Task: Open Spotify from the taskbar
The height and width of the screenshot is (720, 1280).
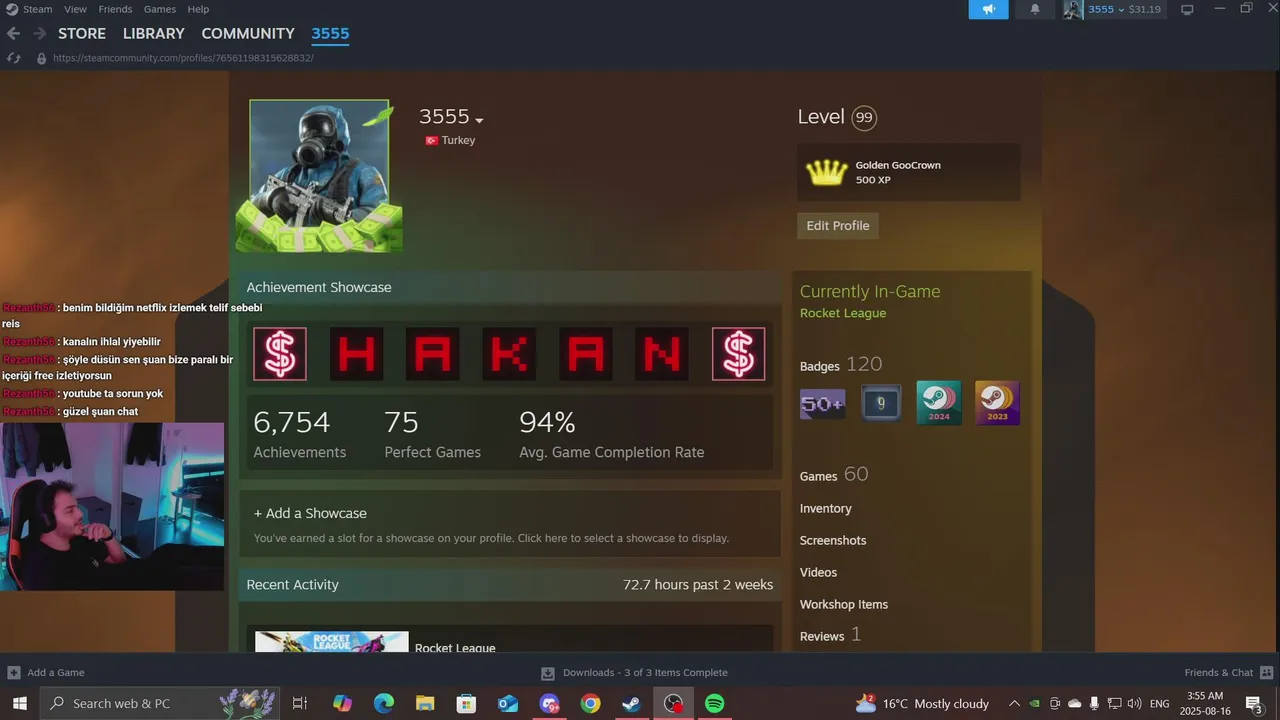Action: coord(714,703)
